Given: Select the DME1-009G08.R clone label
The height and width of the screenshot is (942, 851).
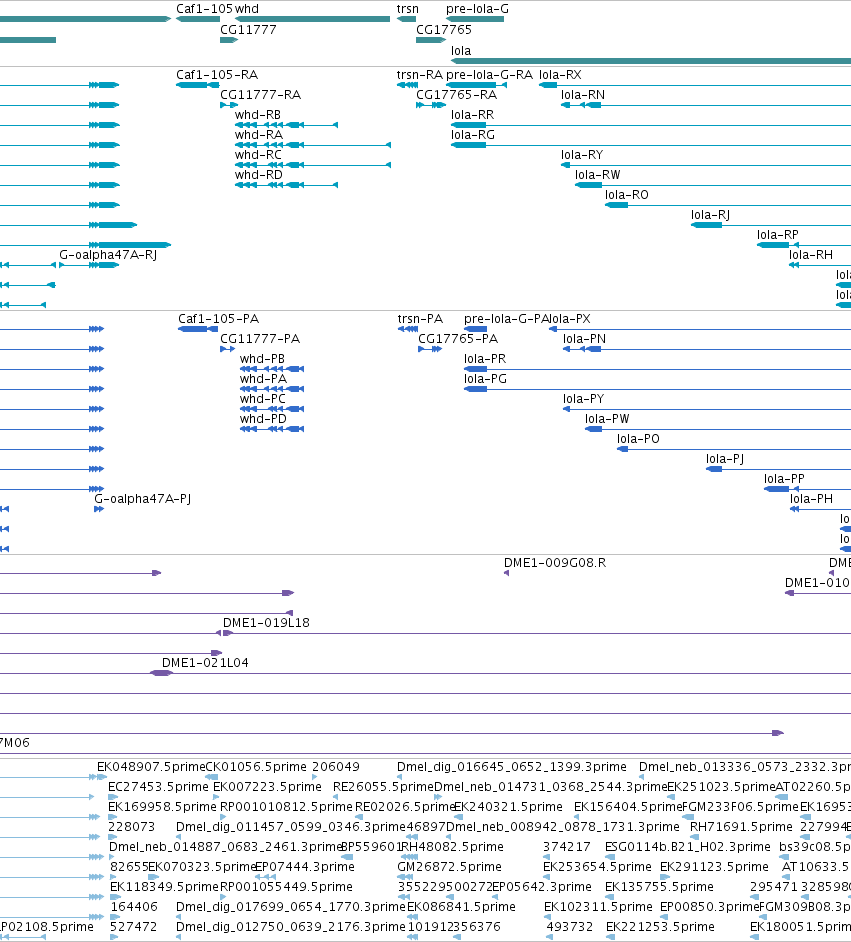Looking at the screenshot, I should point(555,563).
